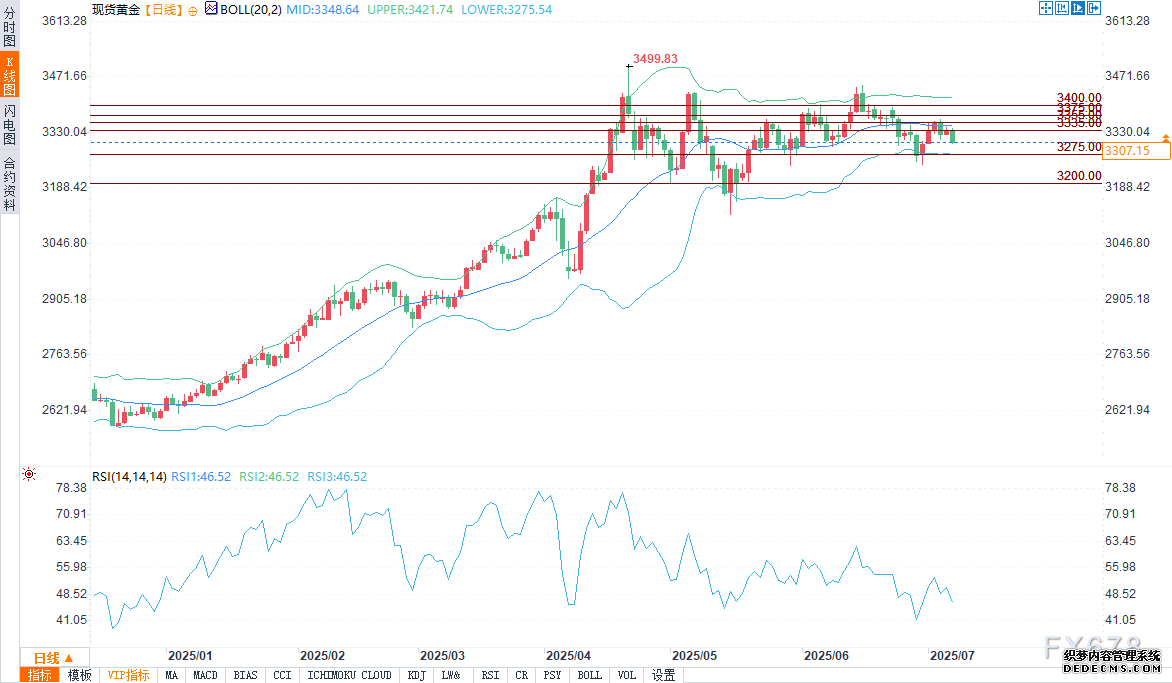Image resolution: width=1172 pixels, height=683 pixels.
Task: Click the highlighted scroll-to-latest chart icon
Action: click(x=1078, y=8)
